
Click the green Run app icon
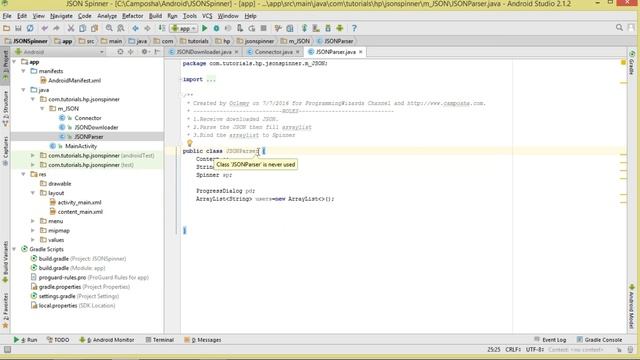204,28
